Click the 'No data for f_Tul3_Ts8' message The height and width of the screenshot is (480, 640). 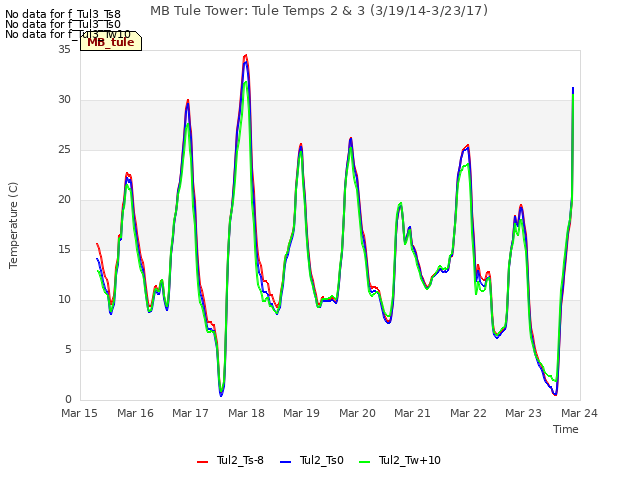click(x=63, y=15)
